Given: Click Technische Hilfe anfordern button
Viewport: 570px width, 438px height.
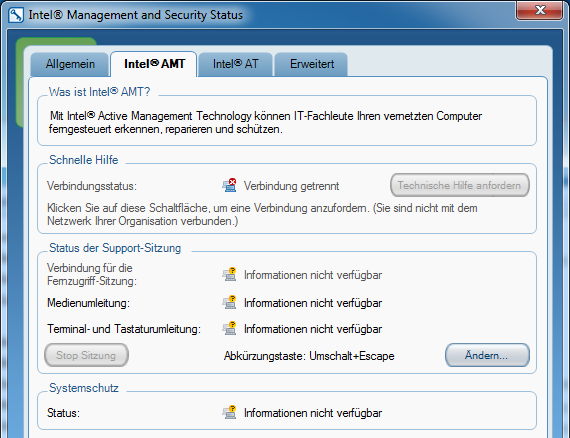Looking at the screenshot, I should tap(459, 185).
